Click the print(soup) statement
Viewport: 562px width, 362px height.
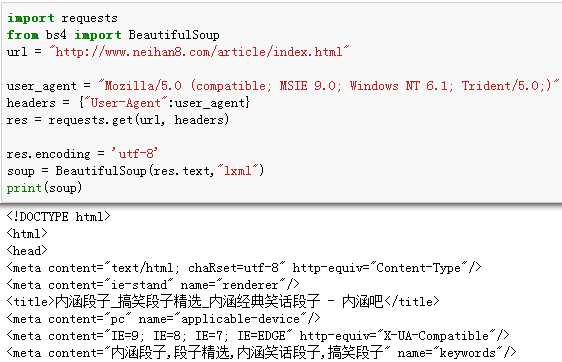click(x=44, y=188)
